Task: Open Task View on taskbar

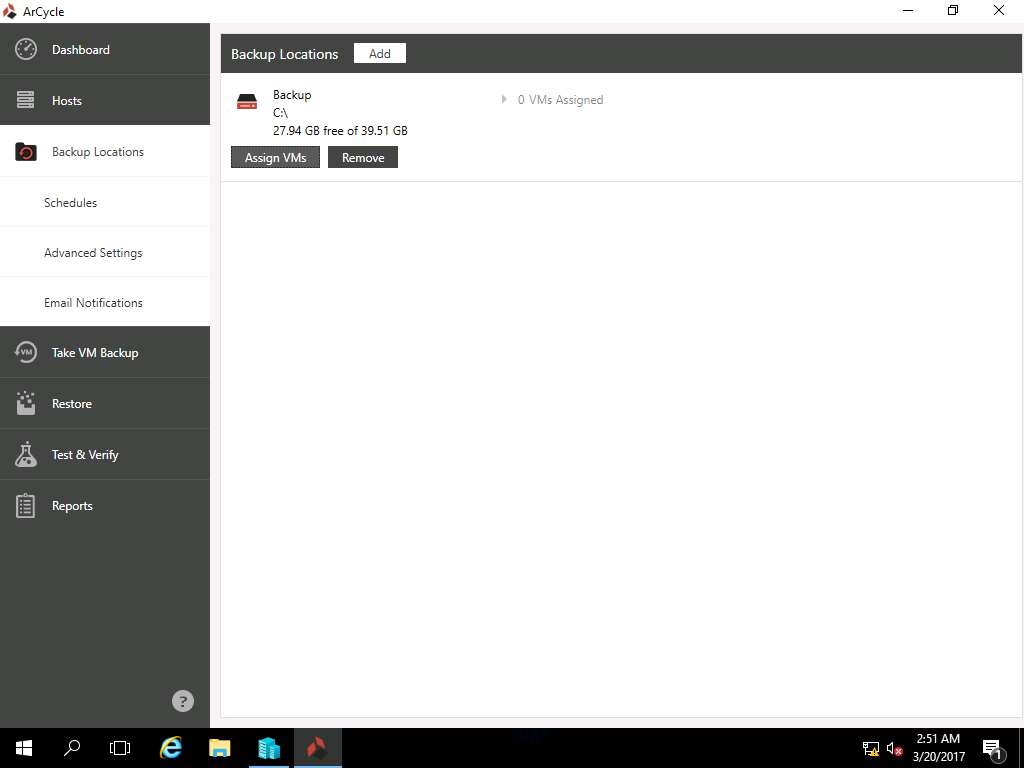Action: coord(120,748)
